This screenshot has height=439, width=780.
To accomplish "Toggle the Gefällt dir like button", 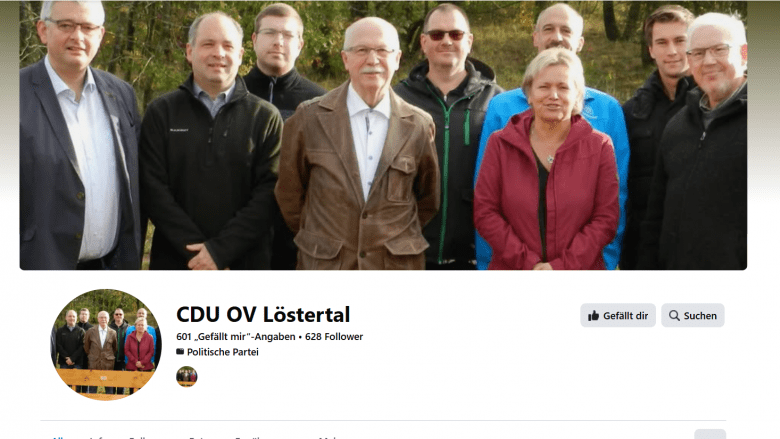I will (618, 315).
